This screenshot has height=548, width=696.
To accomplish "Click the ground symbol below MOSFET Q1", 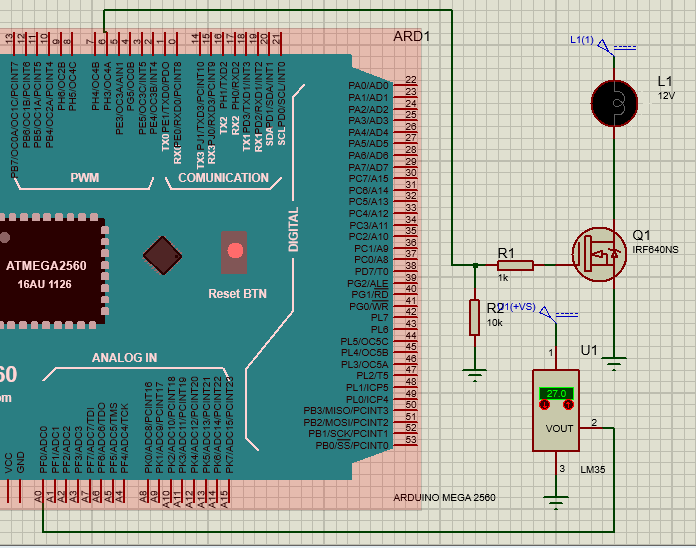I will coord(614,364).
